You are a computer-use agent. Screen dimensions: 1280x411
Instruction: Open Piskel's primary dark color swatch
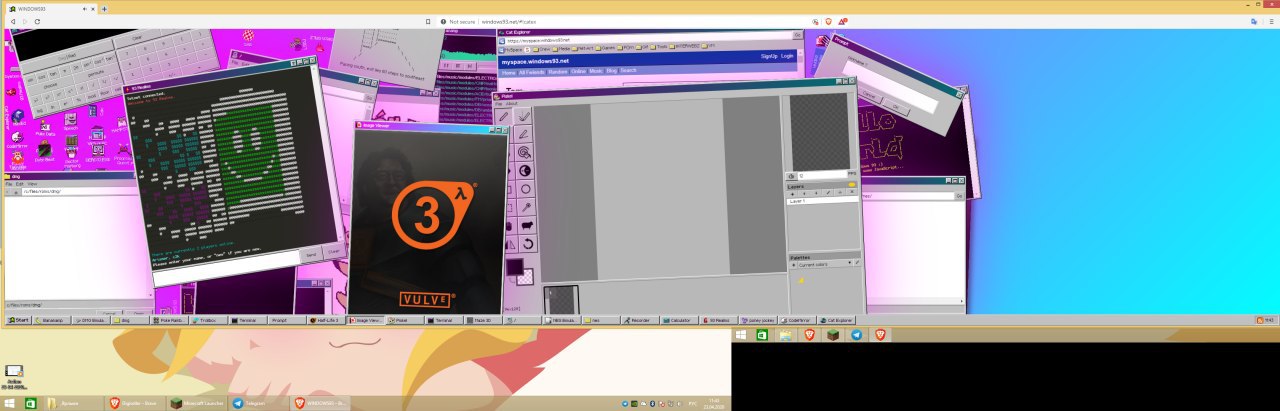point(514,267)
